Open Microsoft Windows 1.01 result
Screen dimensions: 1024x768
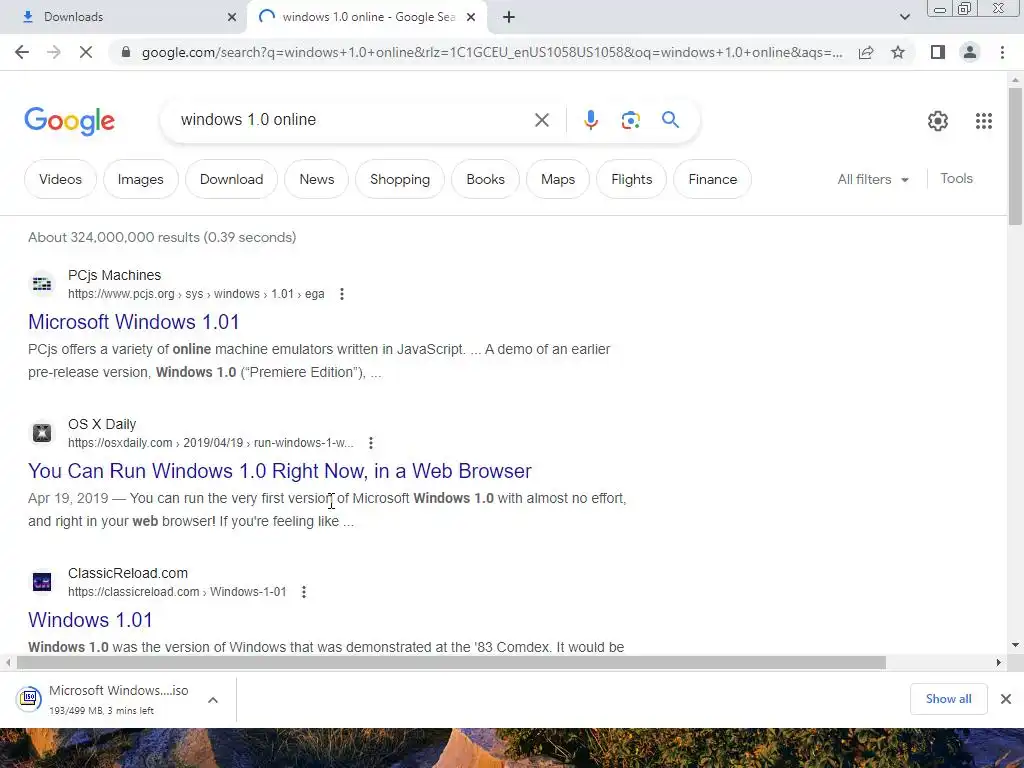click(x=134, y=322)
